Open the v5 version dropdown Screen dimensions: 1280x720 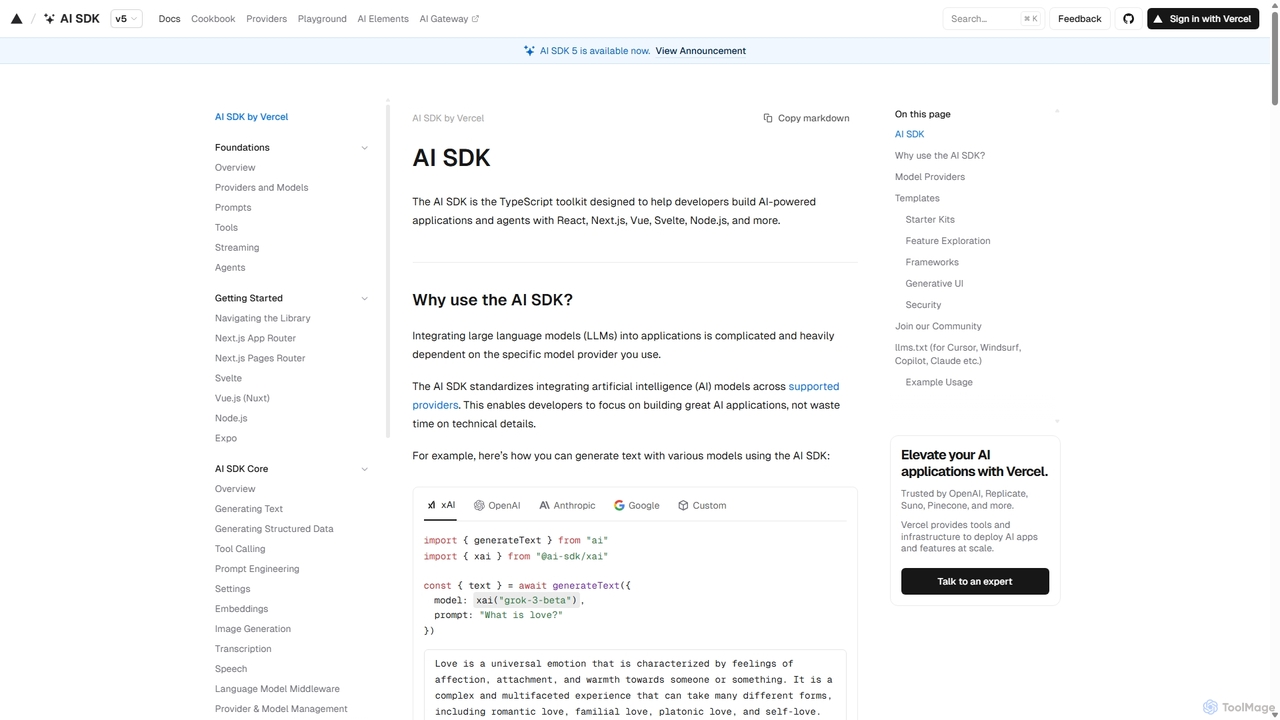point(126,19)
